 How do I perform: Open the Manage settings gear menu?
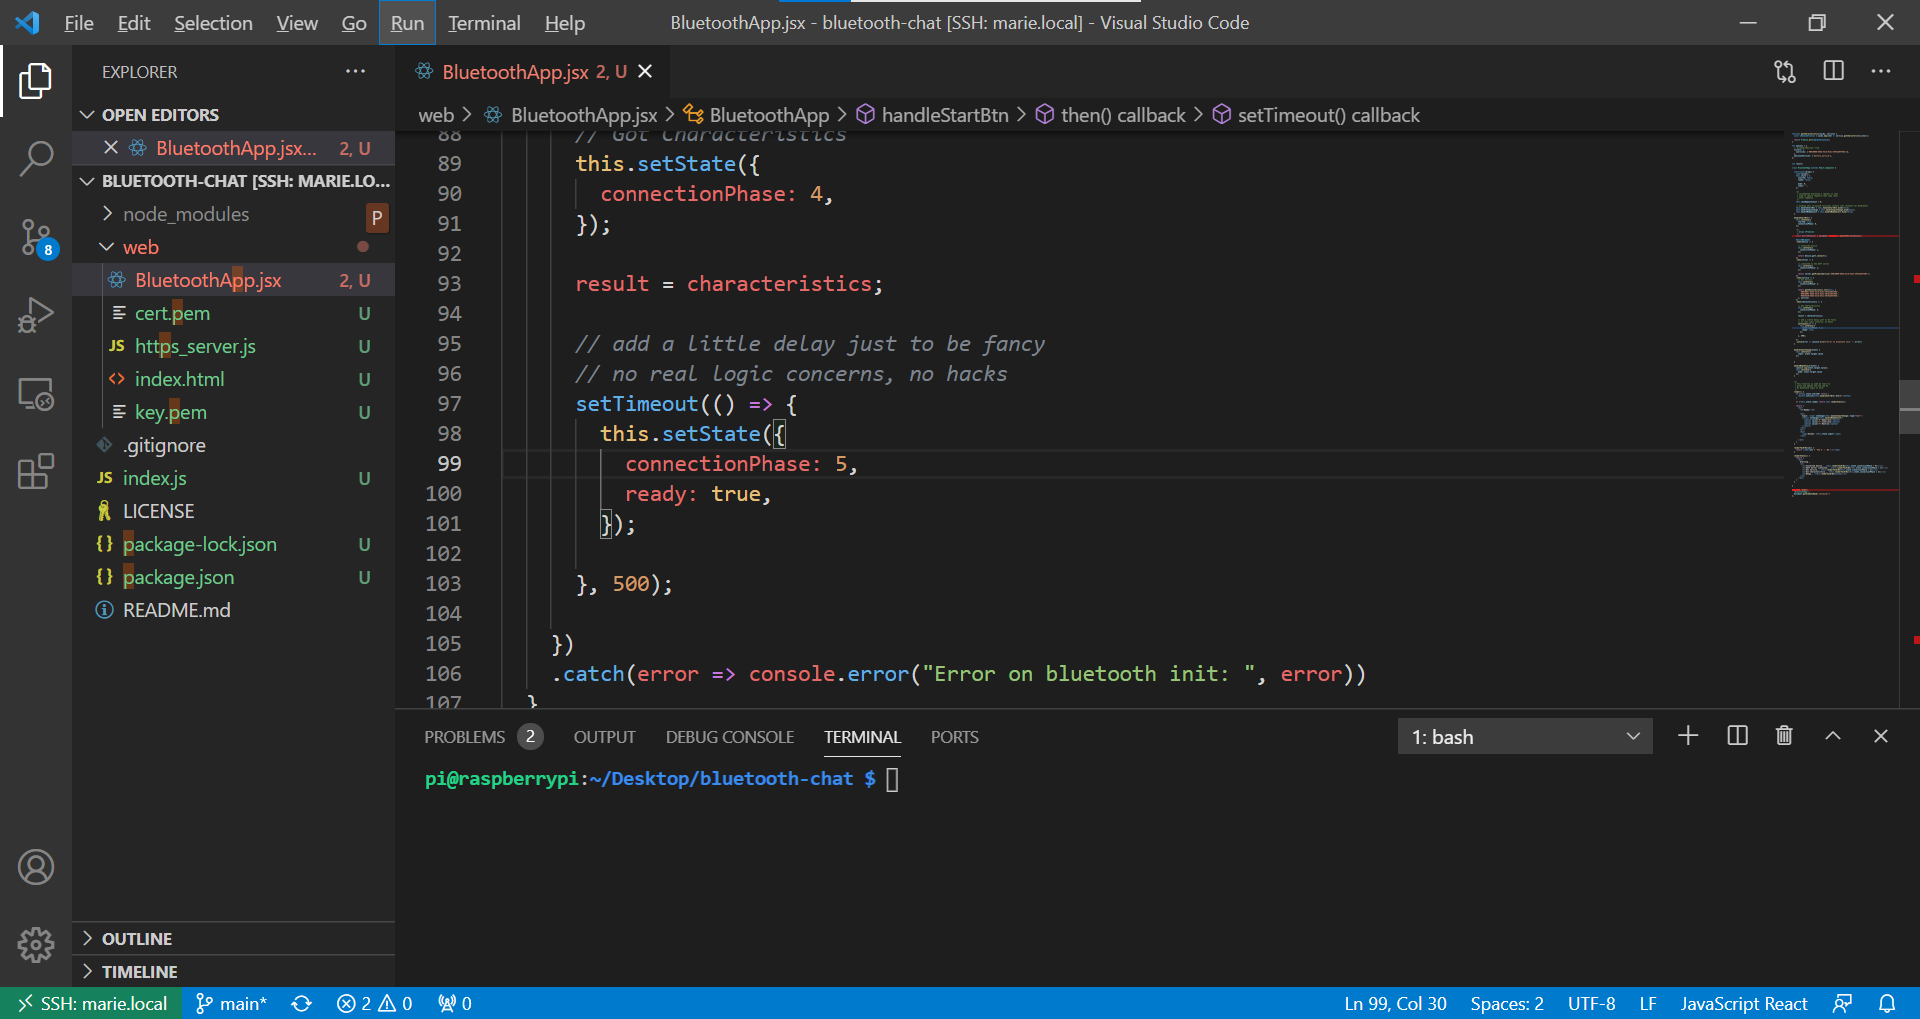36,944
